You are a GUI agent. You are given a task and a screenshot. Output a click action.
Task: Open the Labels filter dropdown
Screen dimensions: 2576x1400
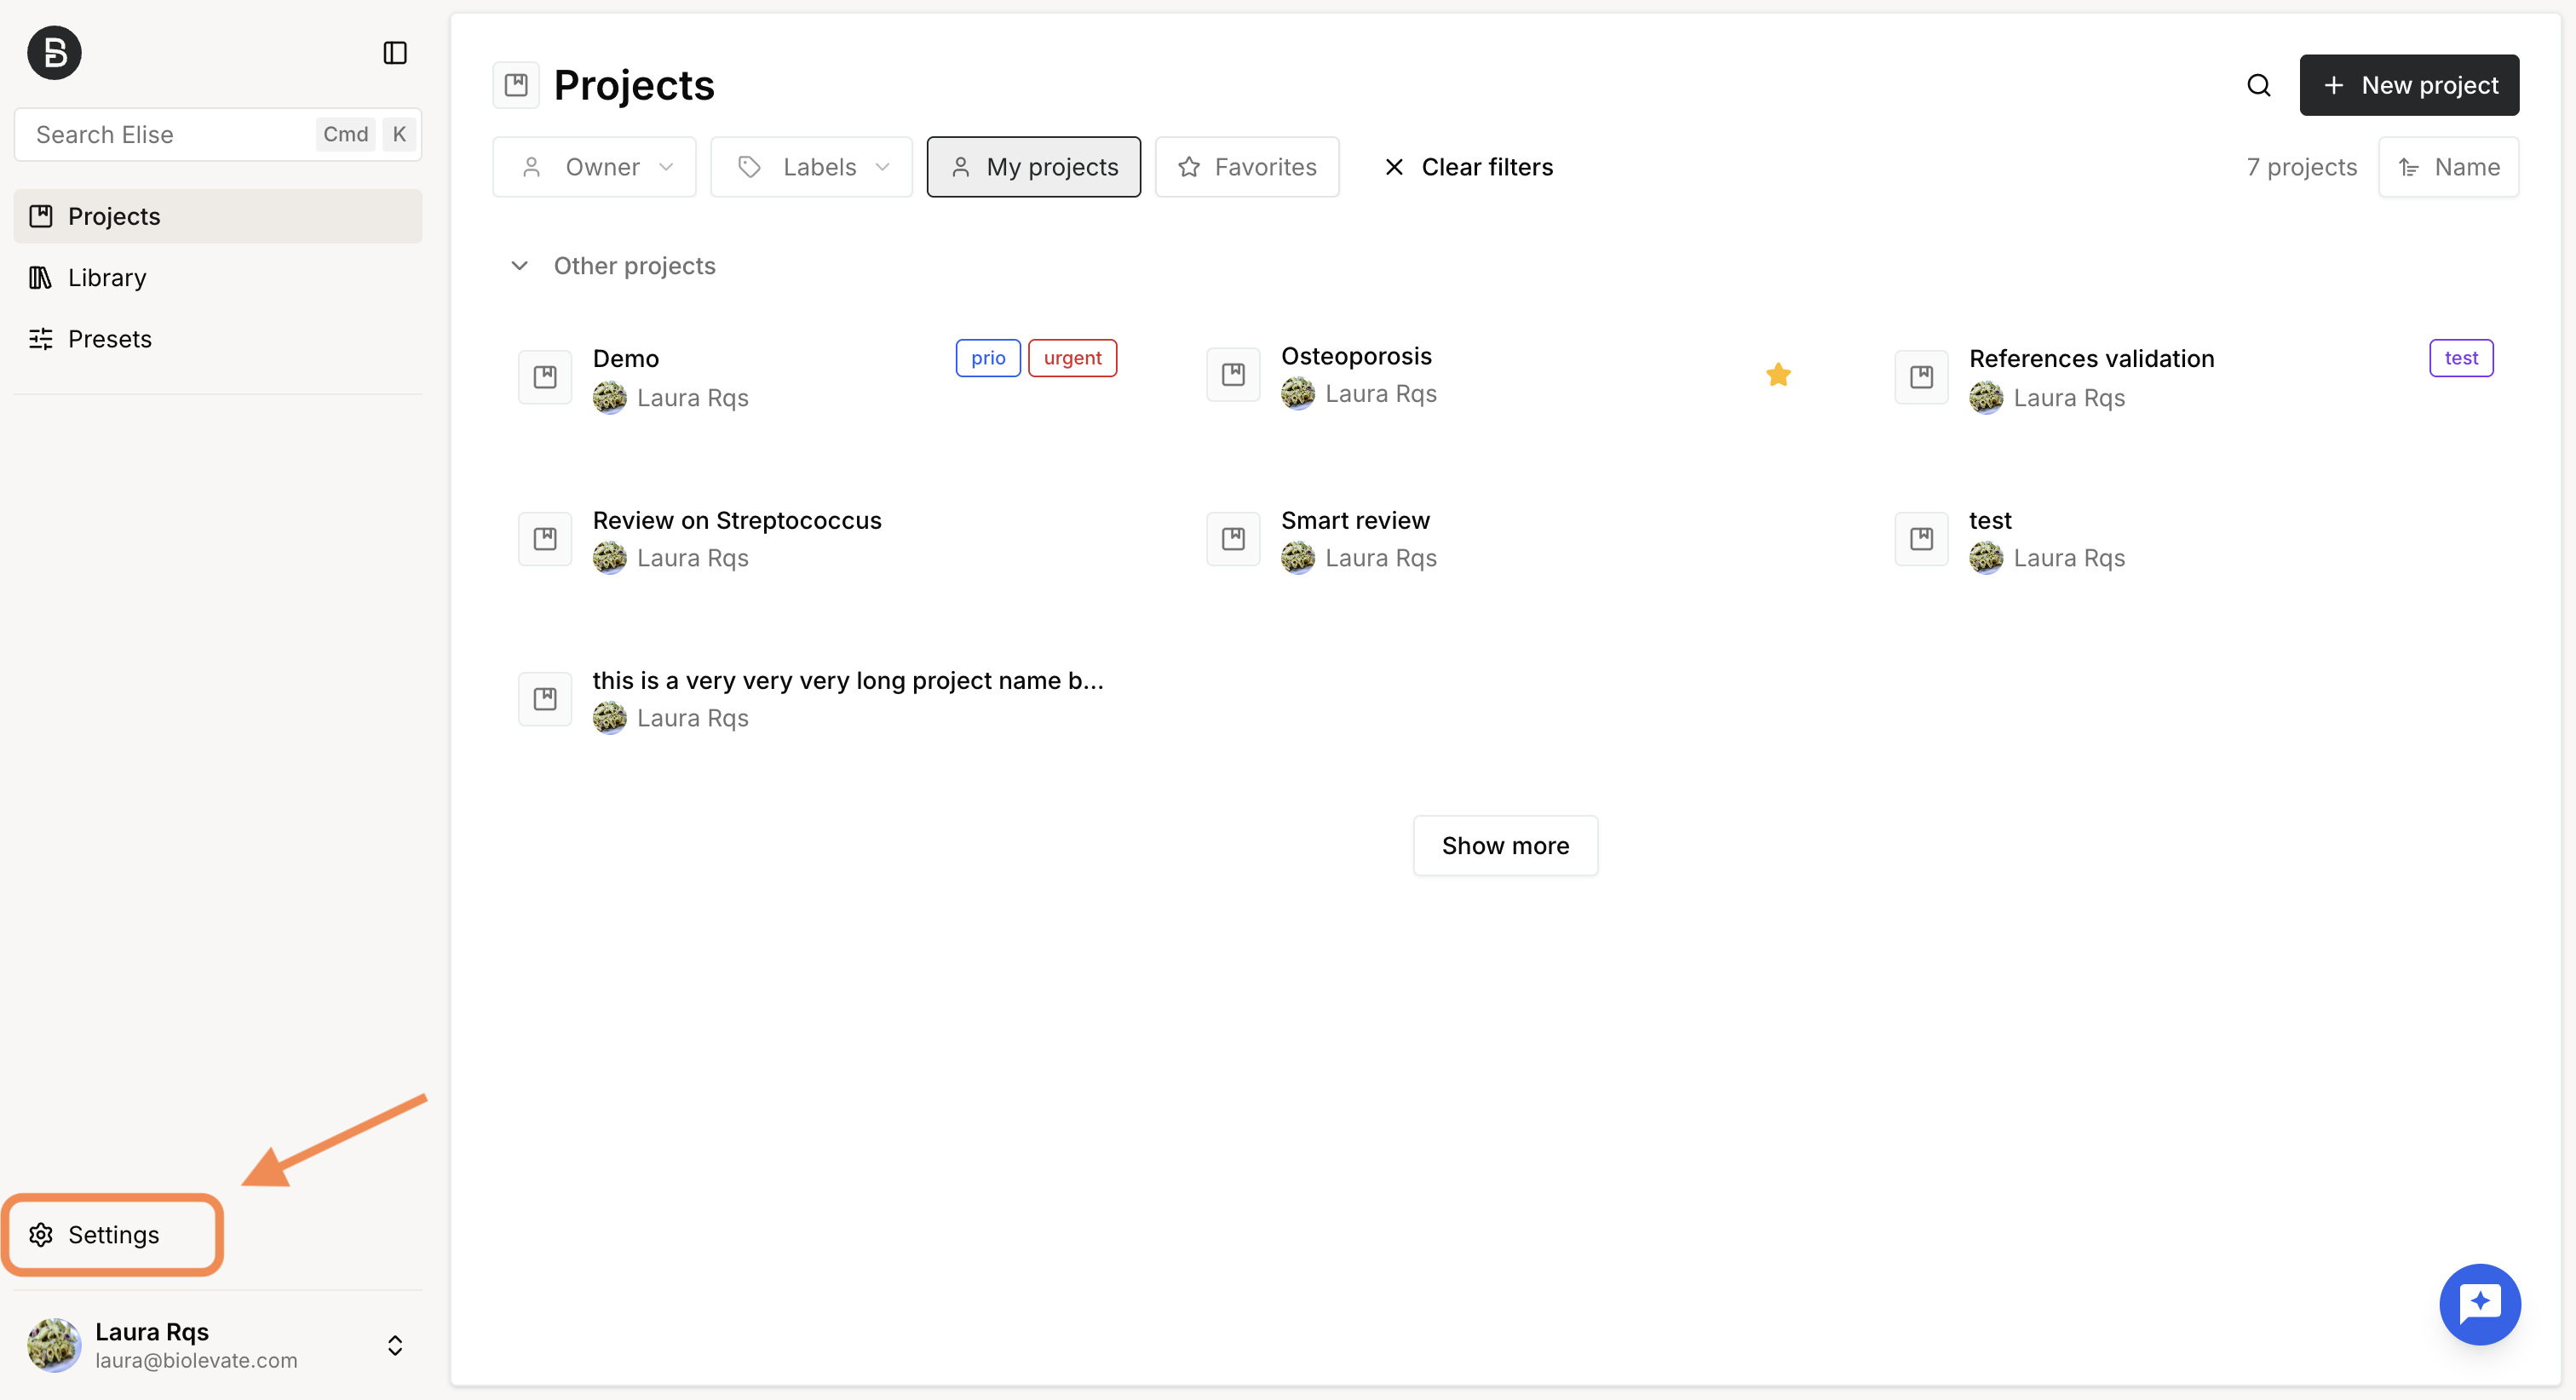811,167
